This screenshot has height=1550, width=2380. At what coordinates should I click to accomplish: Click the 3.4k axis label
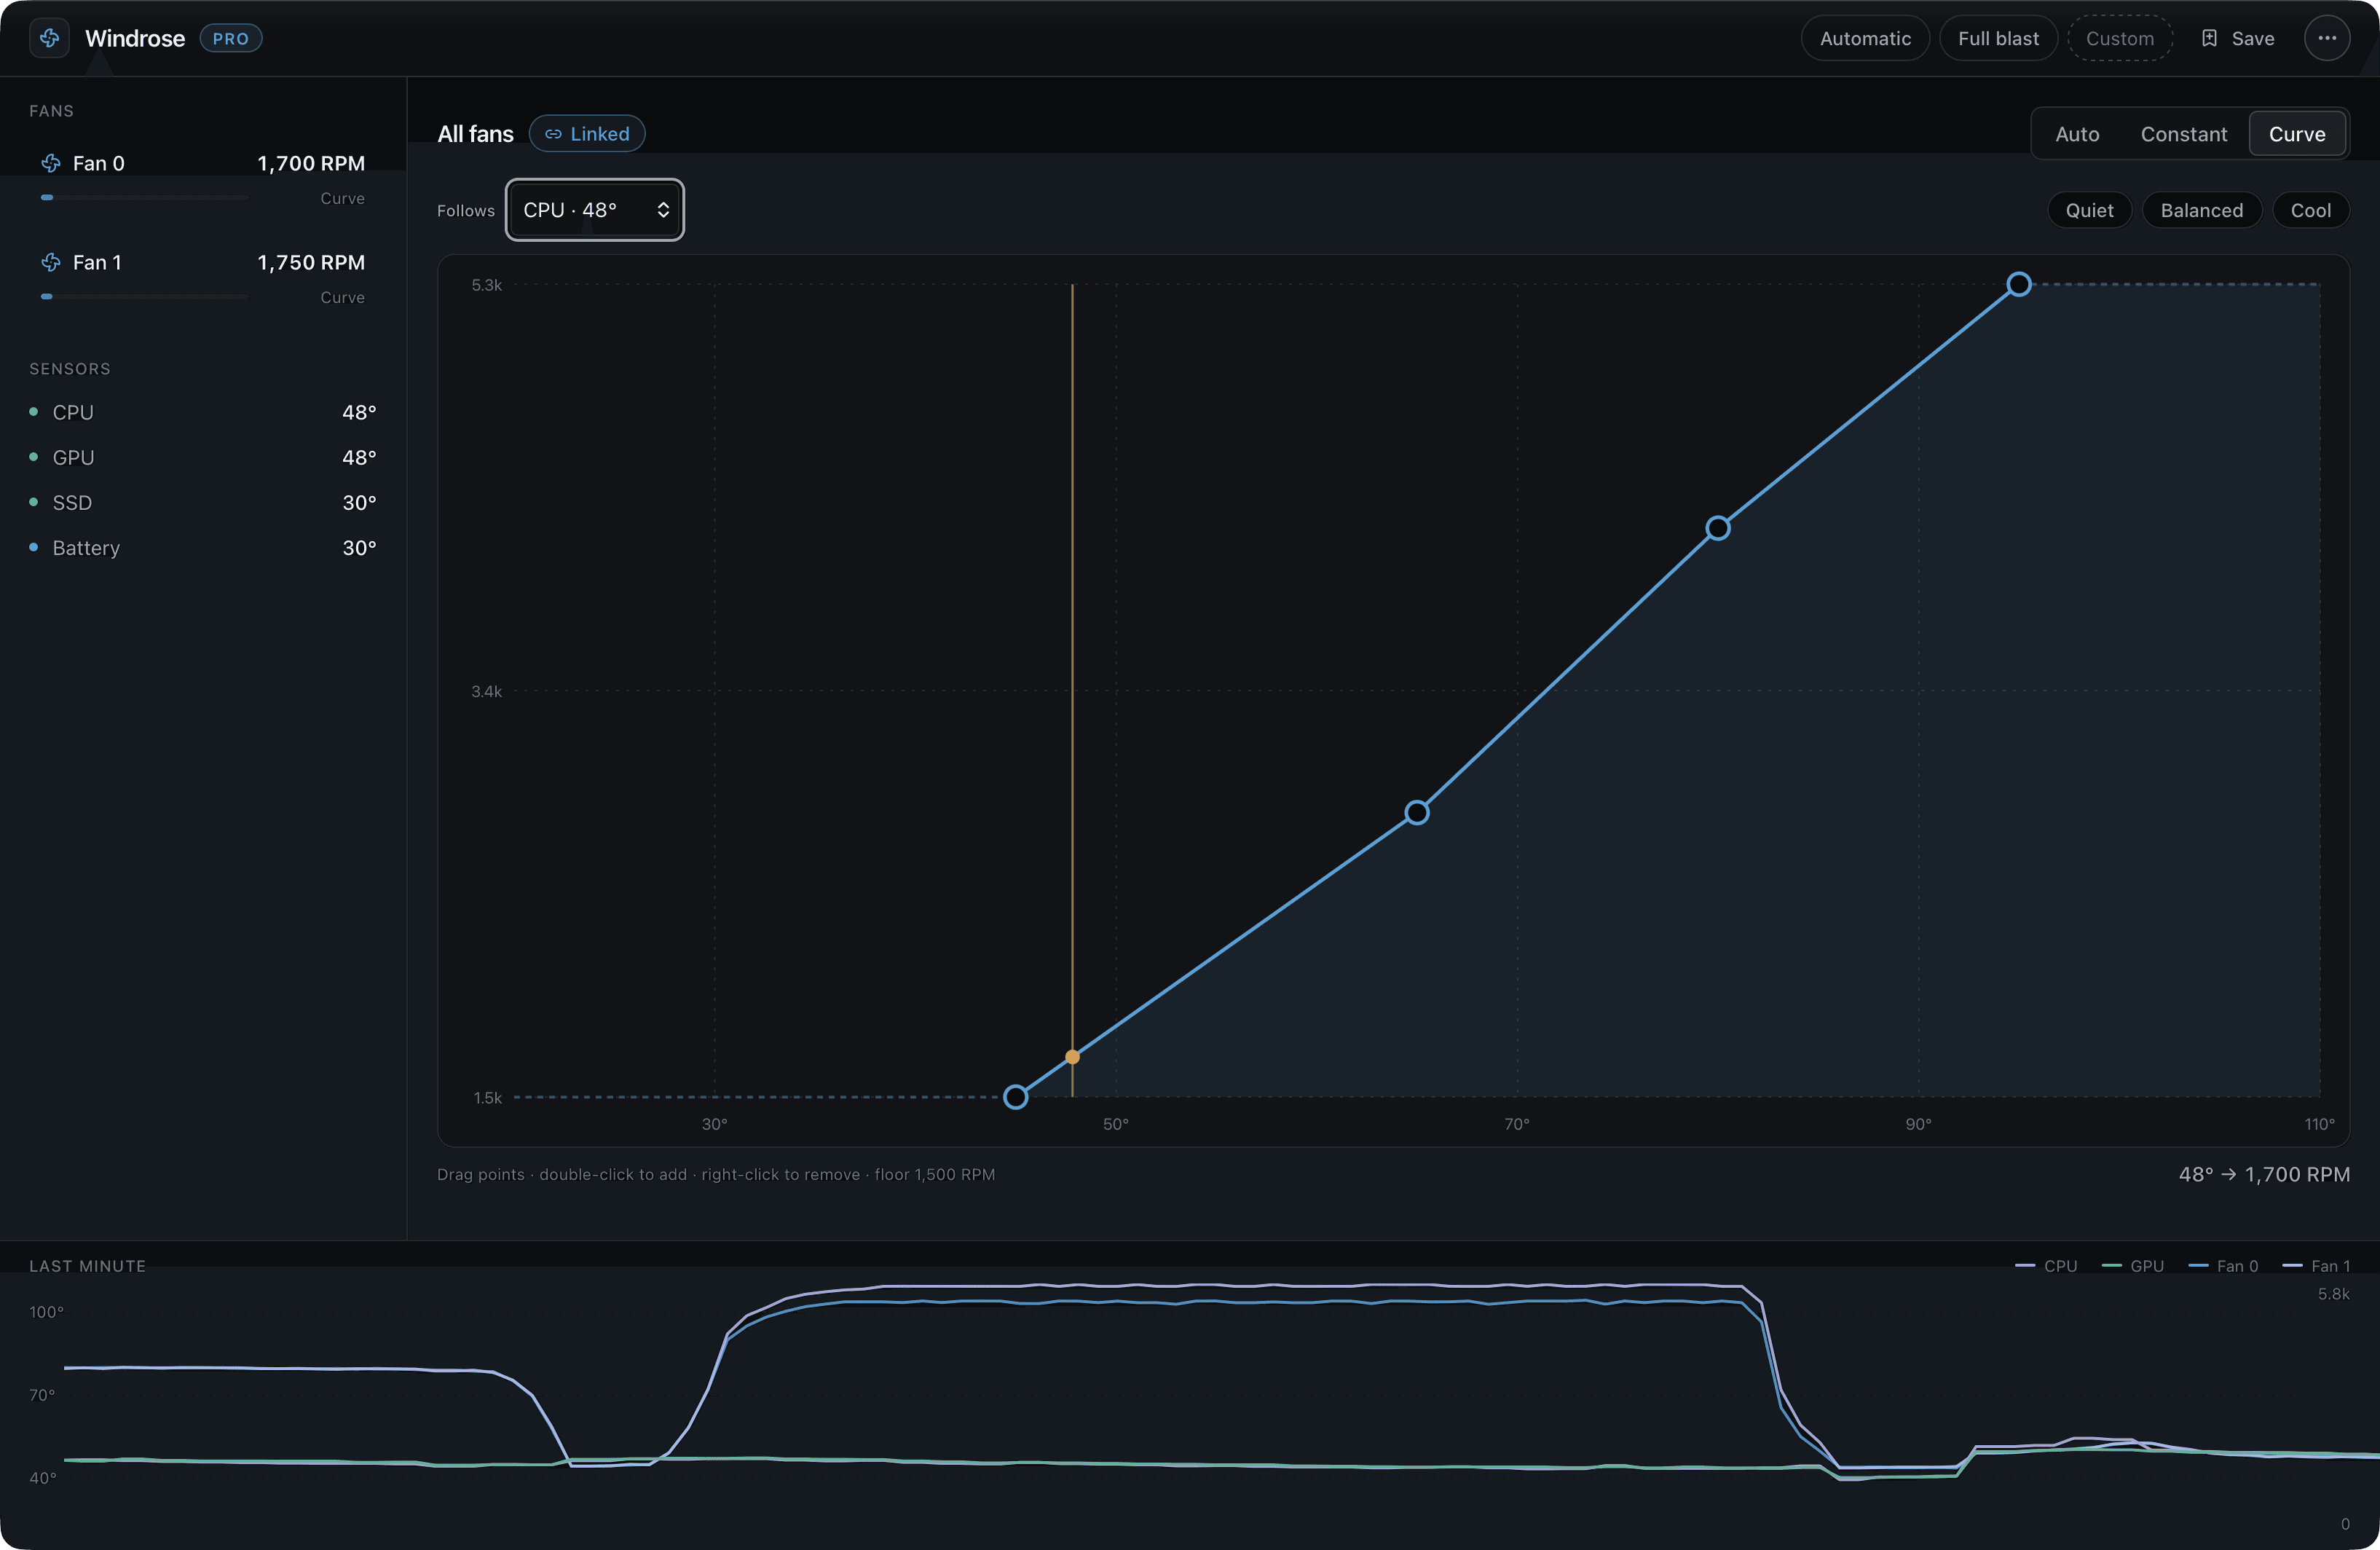tap(487, 691)
